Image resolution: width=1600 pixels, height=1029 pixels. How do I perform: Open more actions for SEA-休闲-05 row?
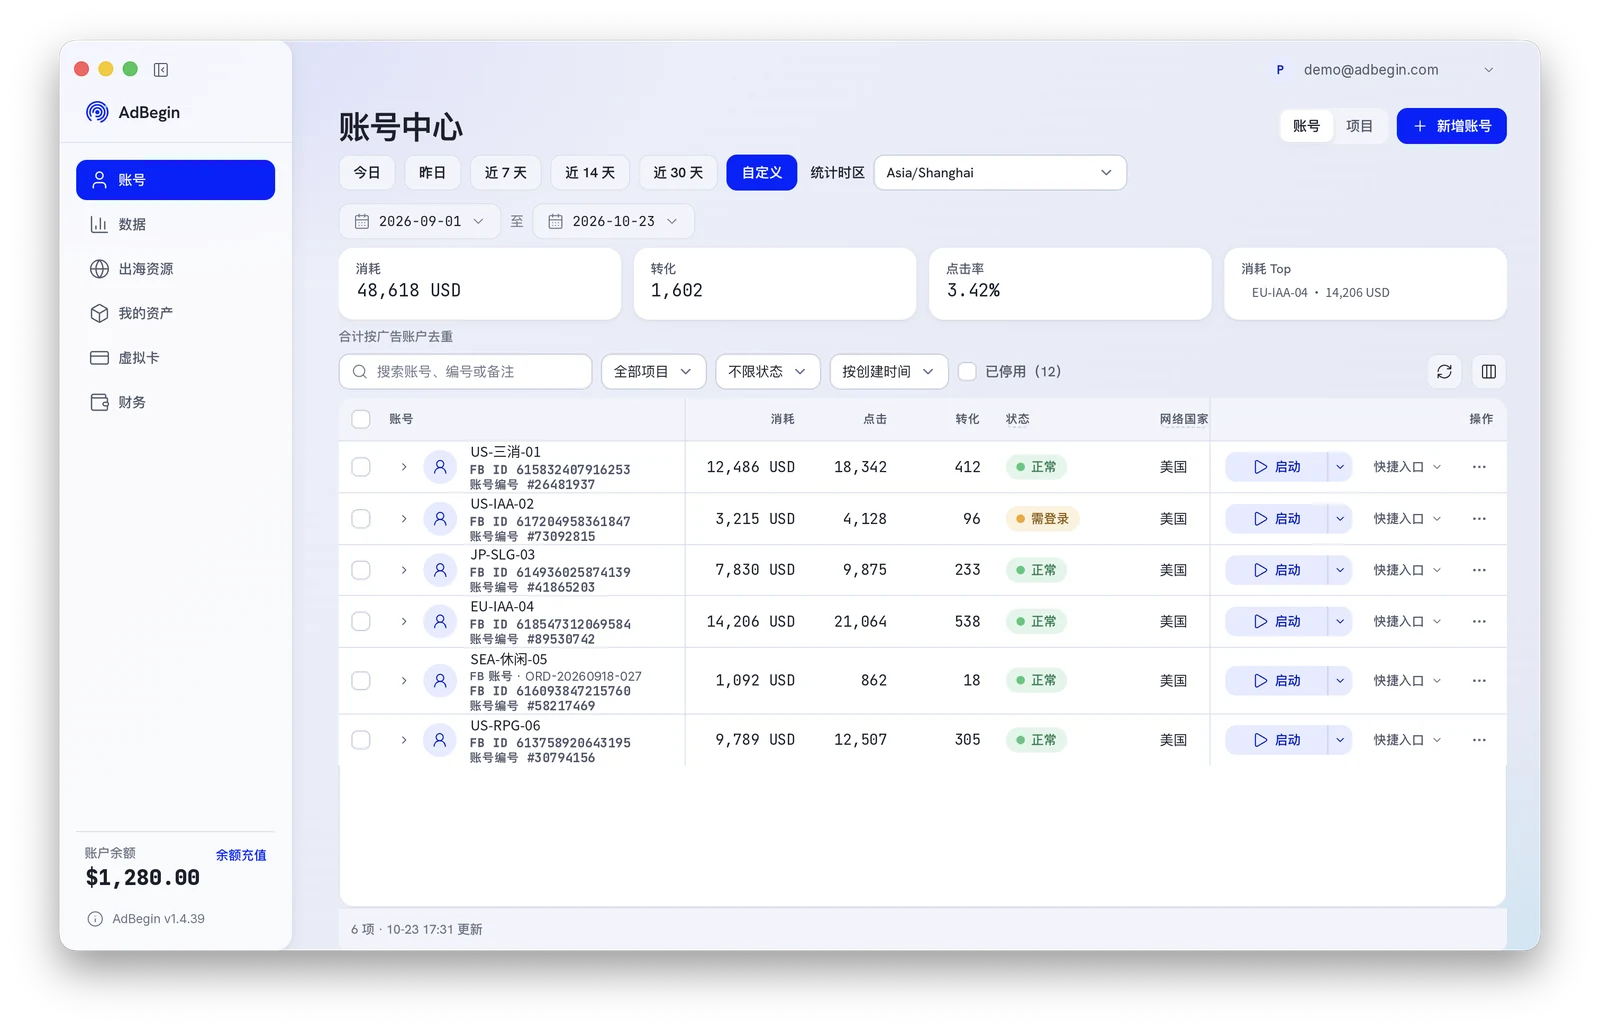click(x=1479, y=681)
